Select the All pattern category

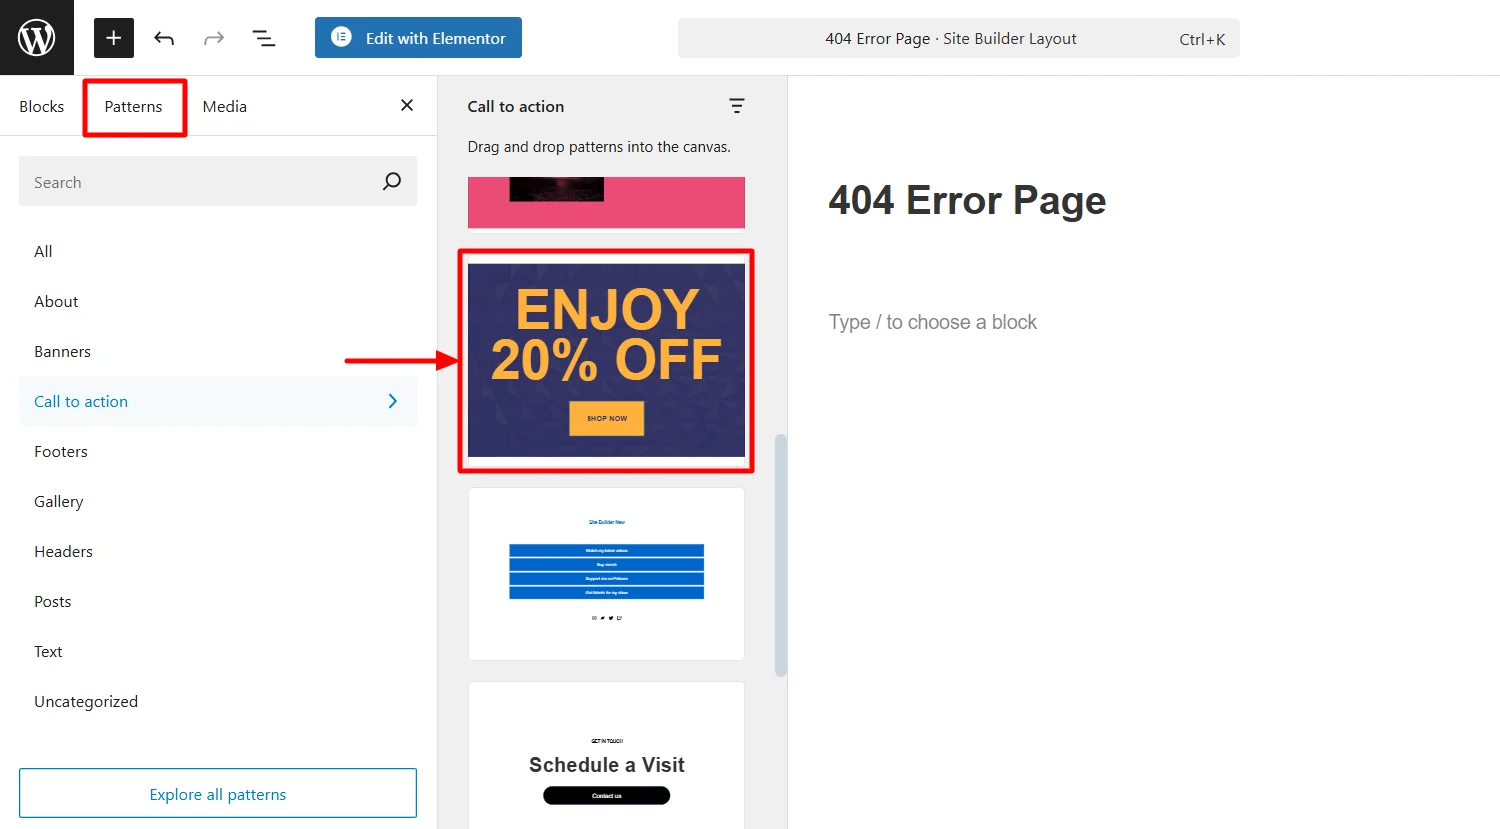point(218,251)
